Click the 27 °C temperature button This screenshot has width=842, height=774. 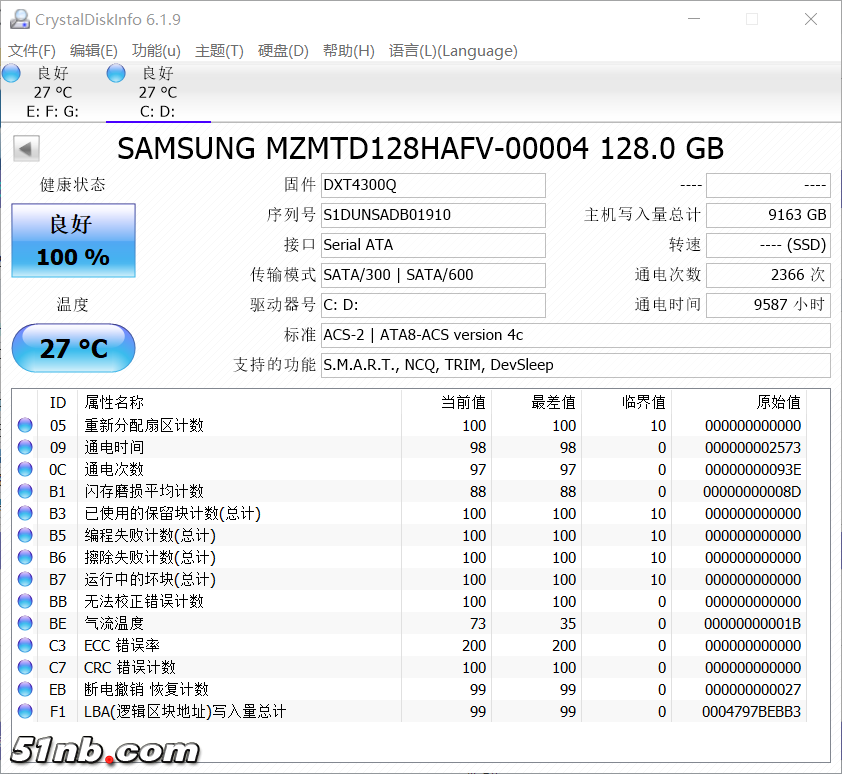click(73, 348)
